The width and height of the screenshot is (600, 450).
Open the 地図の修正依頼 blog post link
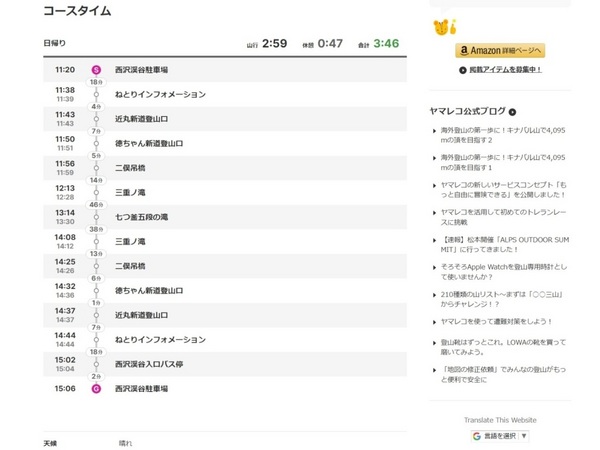point(503,374)
